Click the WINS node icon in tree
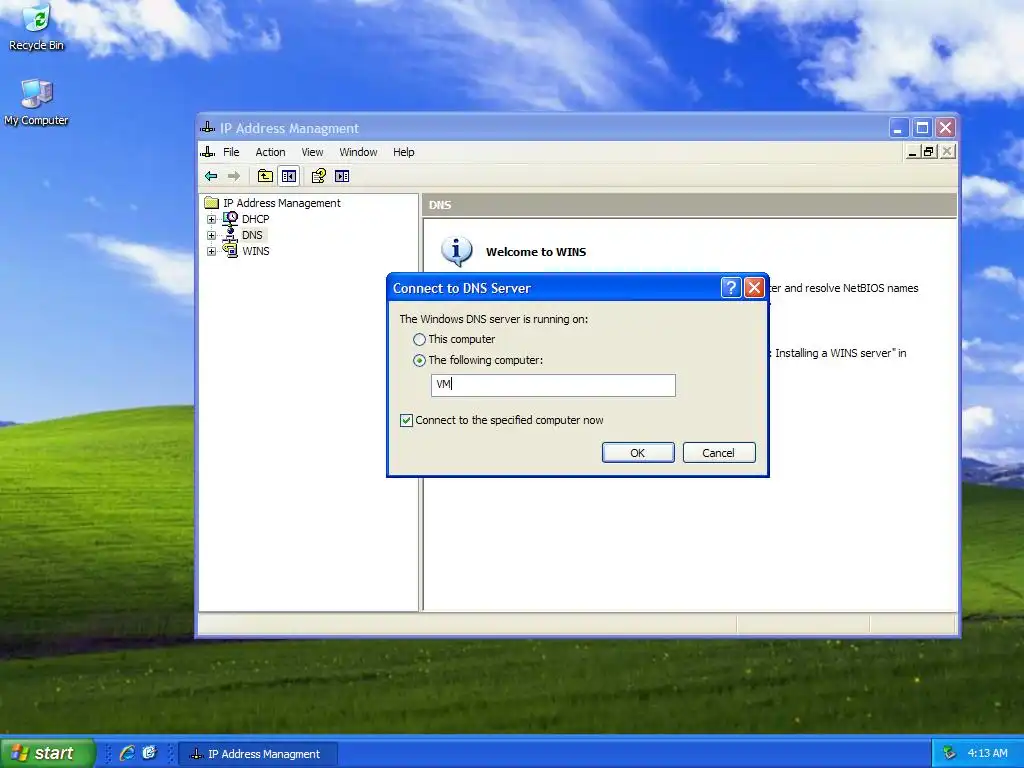 [230, 251]
